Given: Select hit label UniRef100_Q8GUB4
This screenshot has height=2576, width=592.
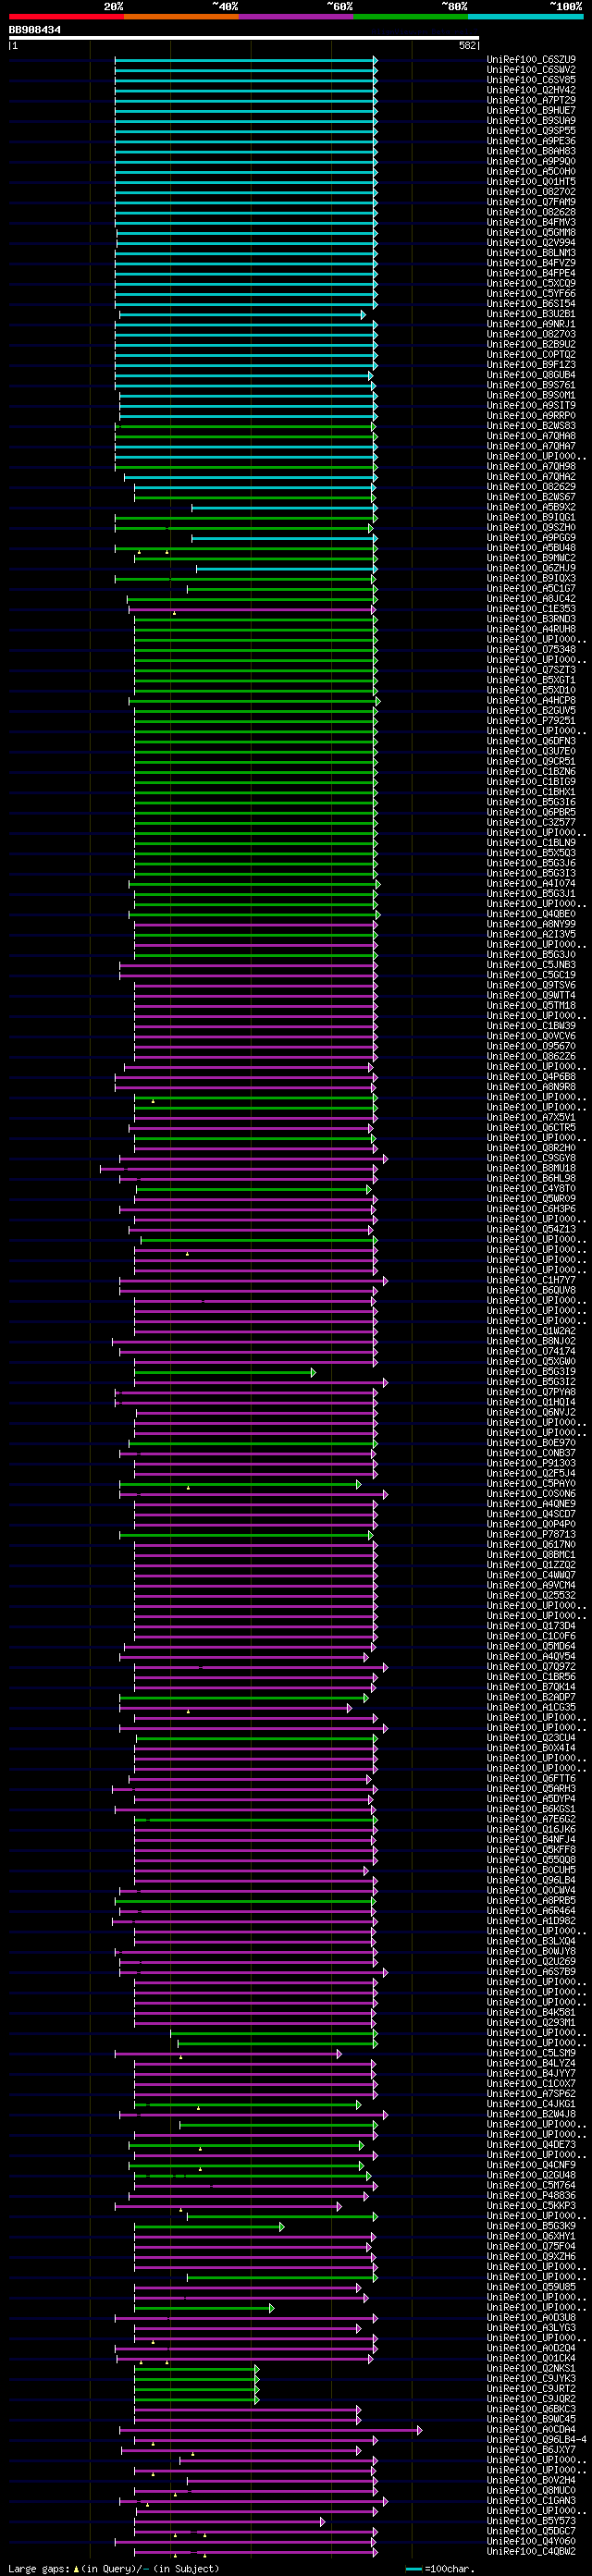Looking at the screenshot, I should 531,375.
